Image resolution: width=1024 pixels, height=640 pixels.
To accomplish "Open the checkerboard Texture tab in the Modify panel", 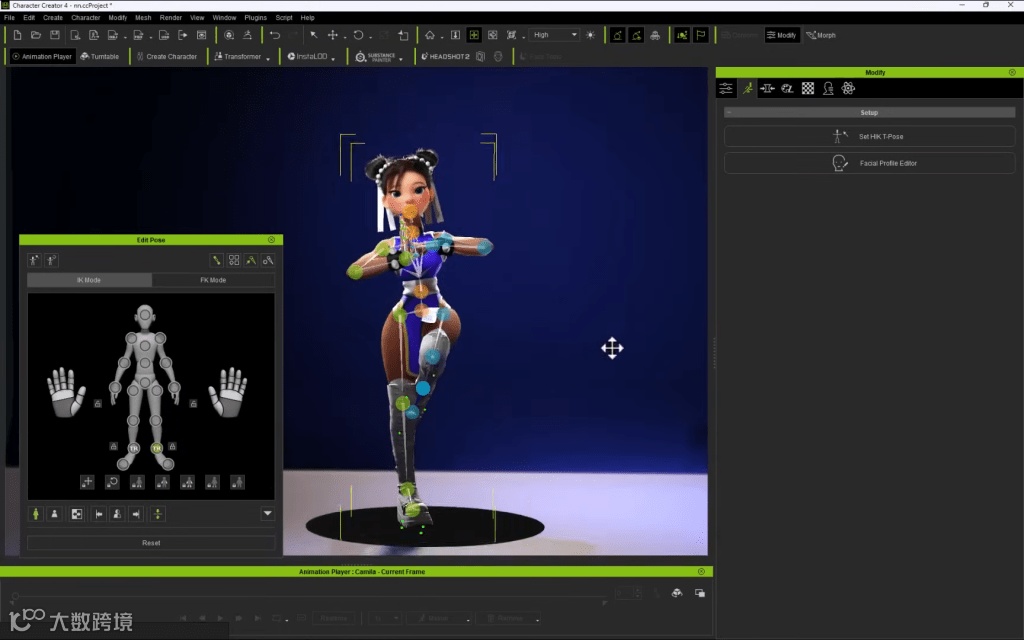I will click(x=808, y=89).
